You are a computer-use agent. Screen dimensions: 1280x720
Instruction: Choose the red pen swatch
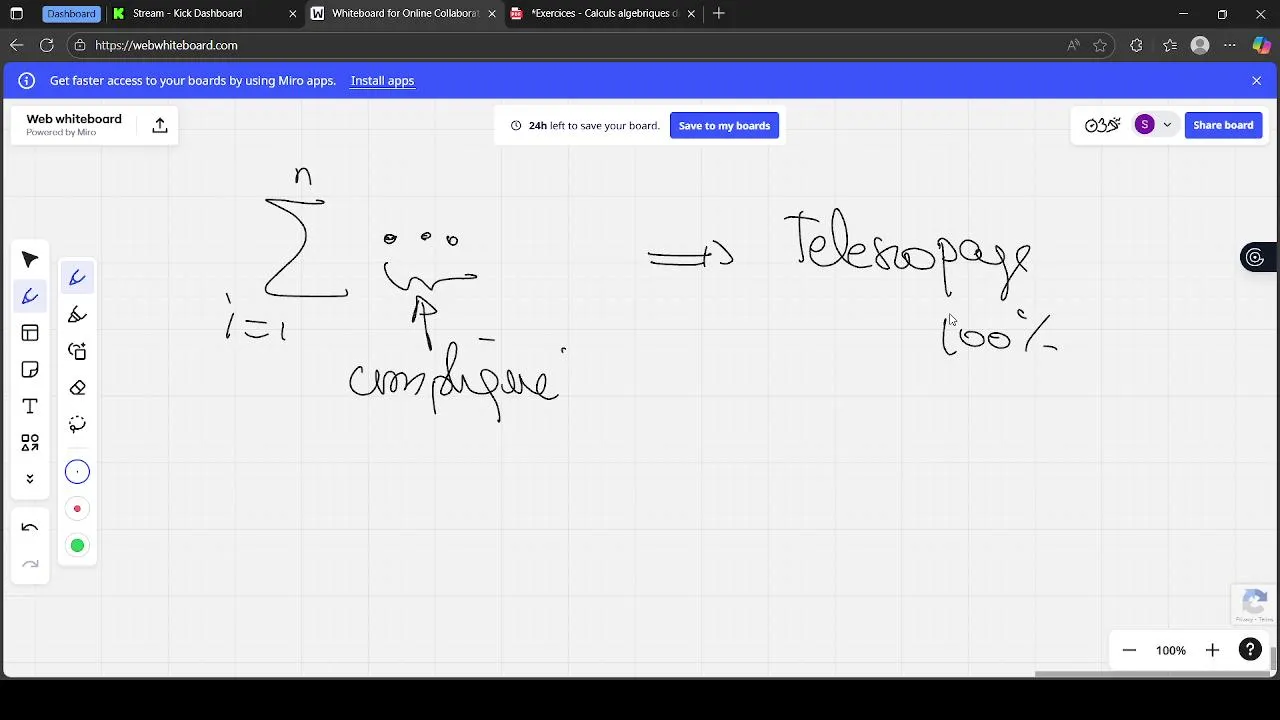(x=77, y=509)
